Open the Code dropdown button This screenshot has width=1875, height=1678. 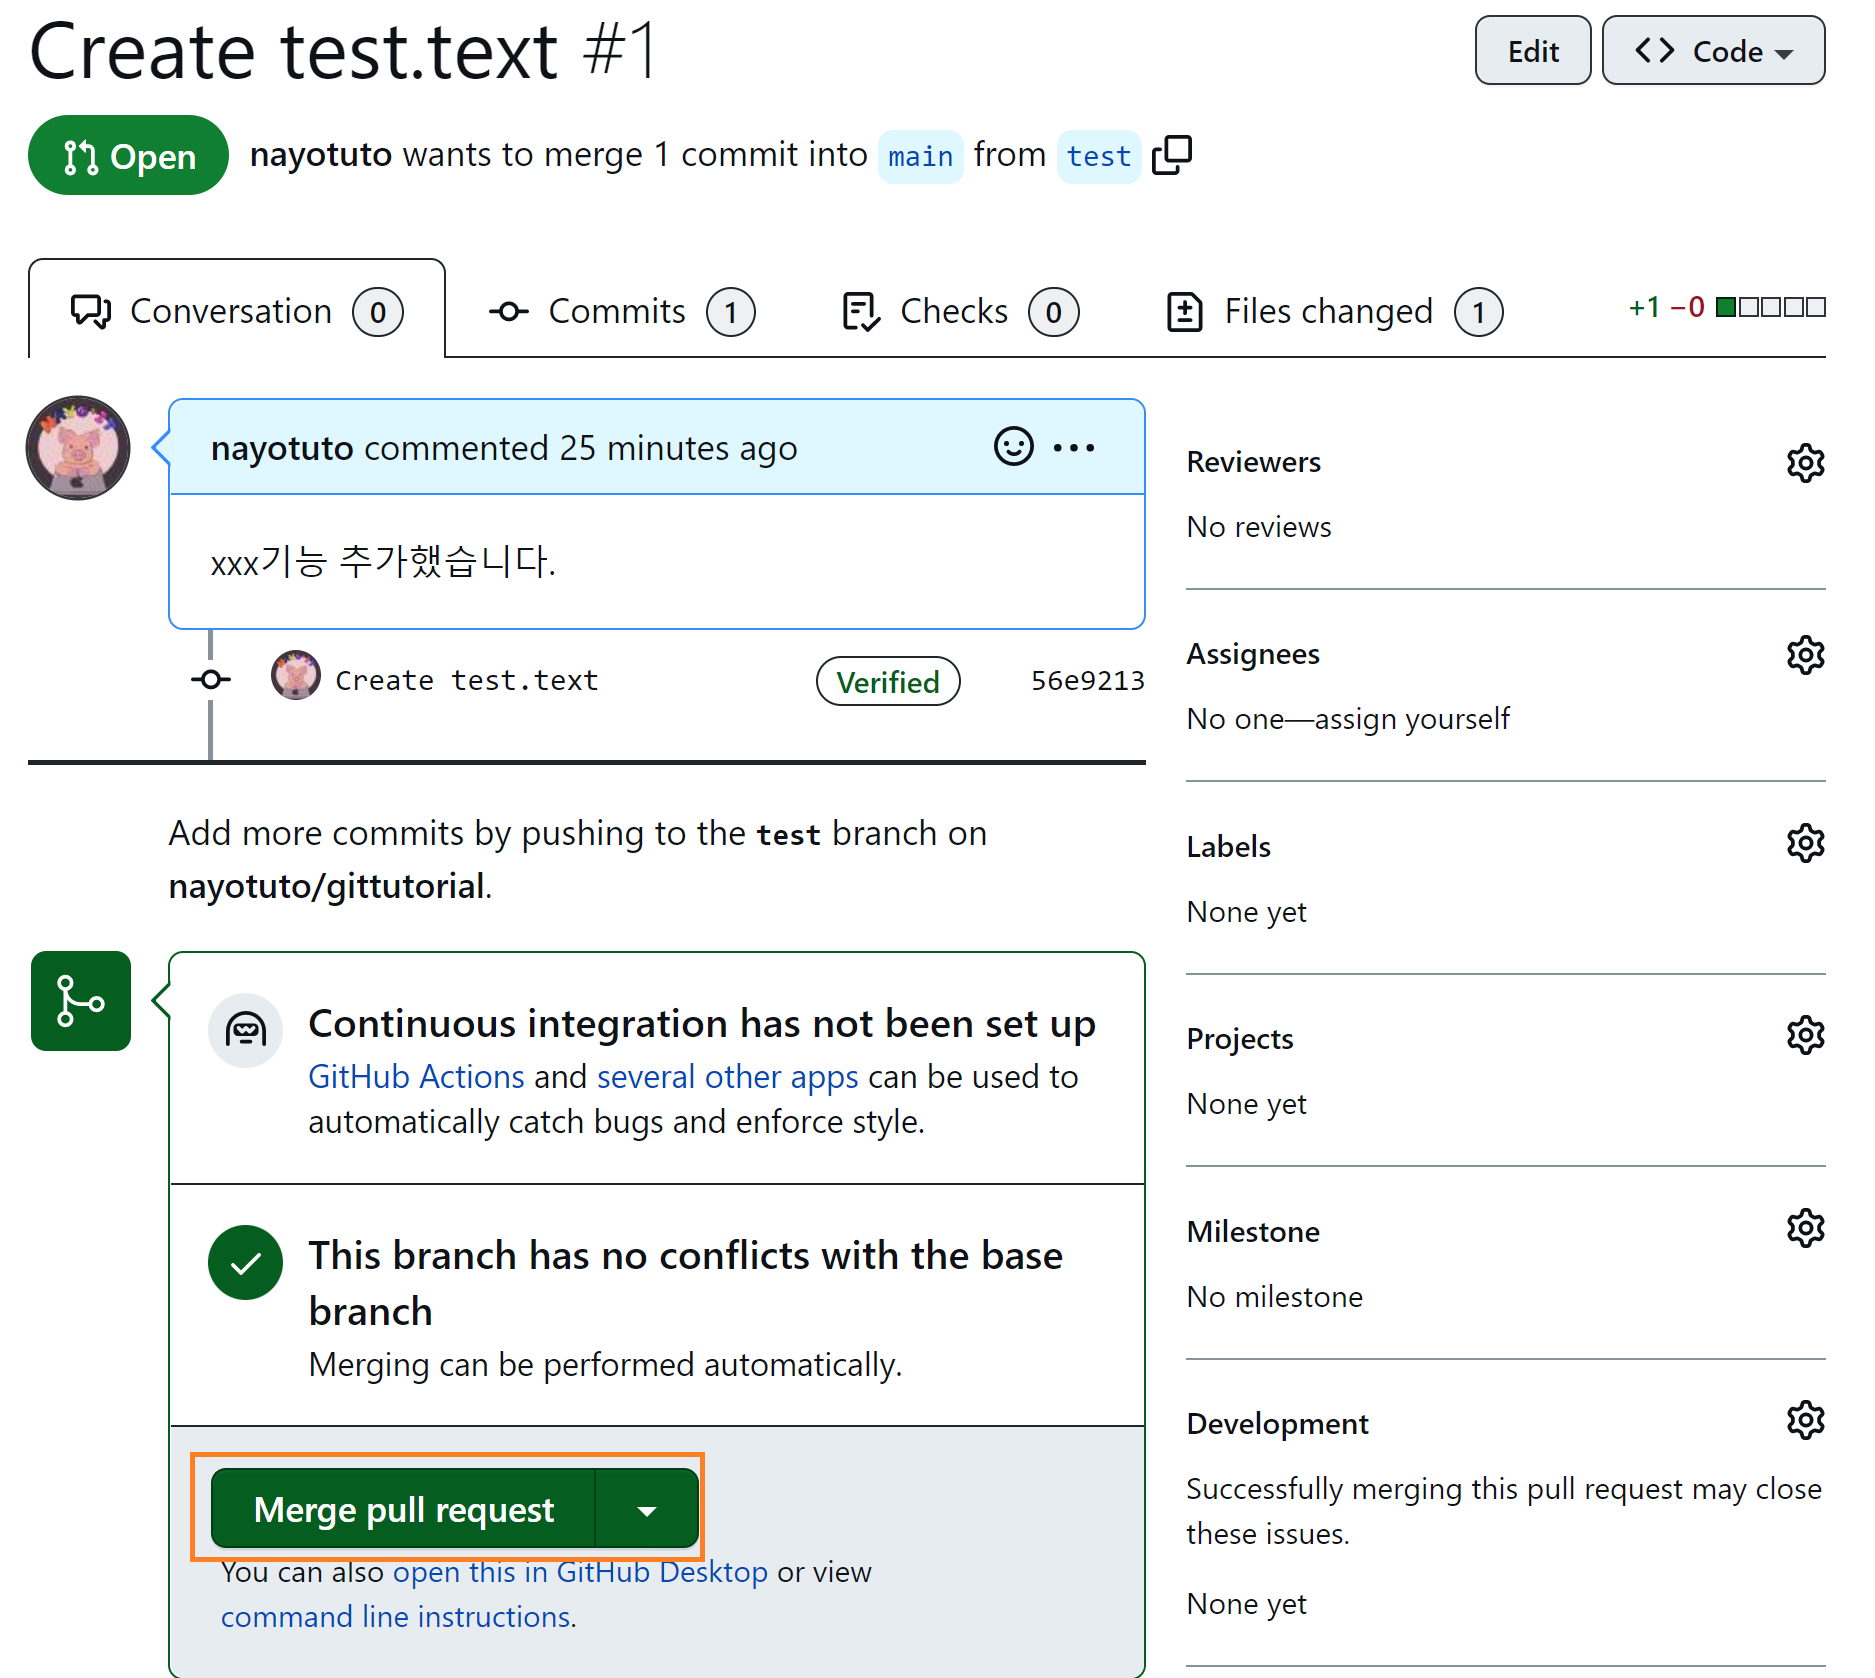(x=1713, y=51)
